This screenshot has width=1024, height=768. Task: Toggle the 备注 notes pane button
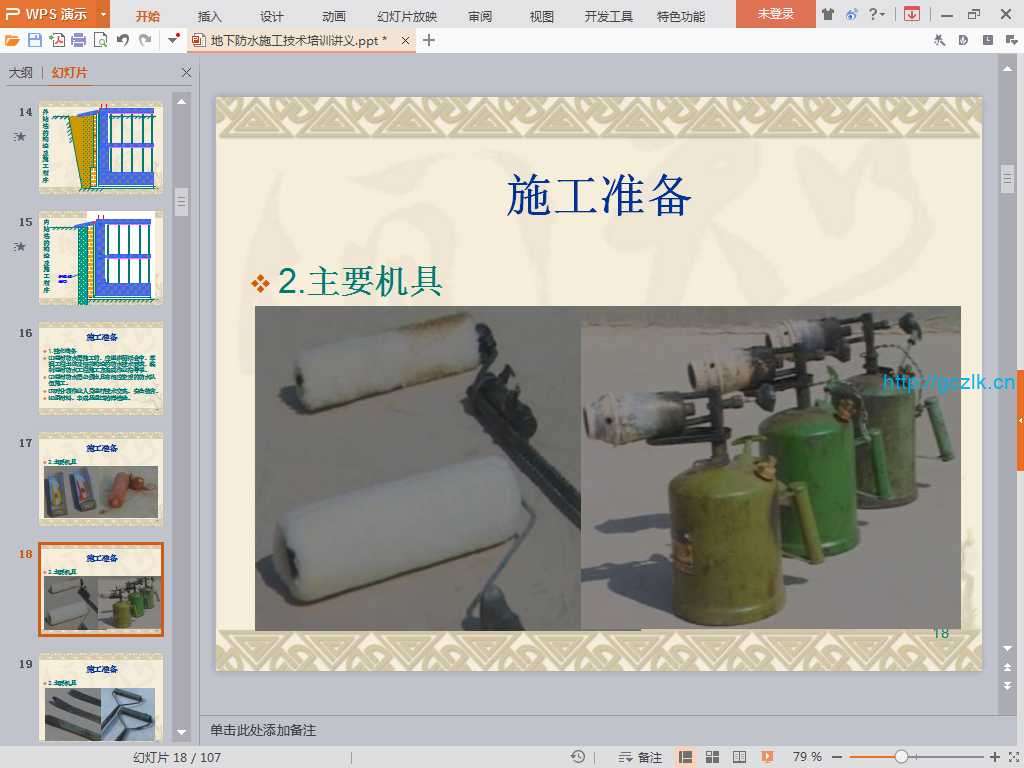pyautogui.click(x=641, y=757)
